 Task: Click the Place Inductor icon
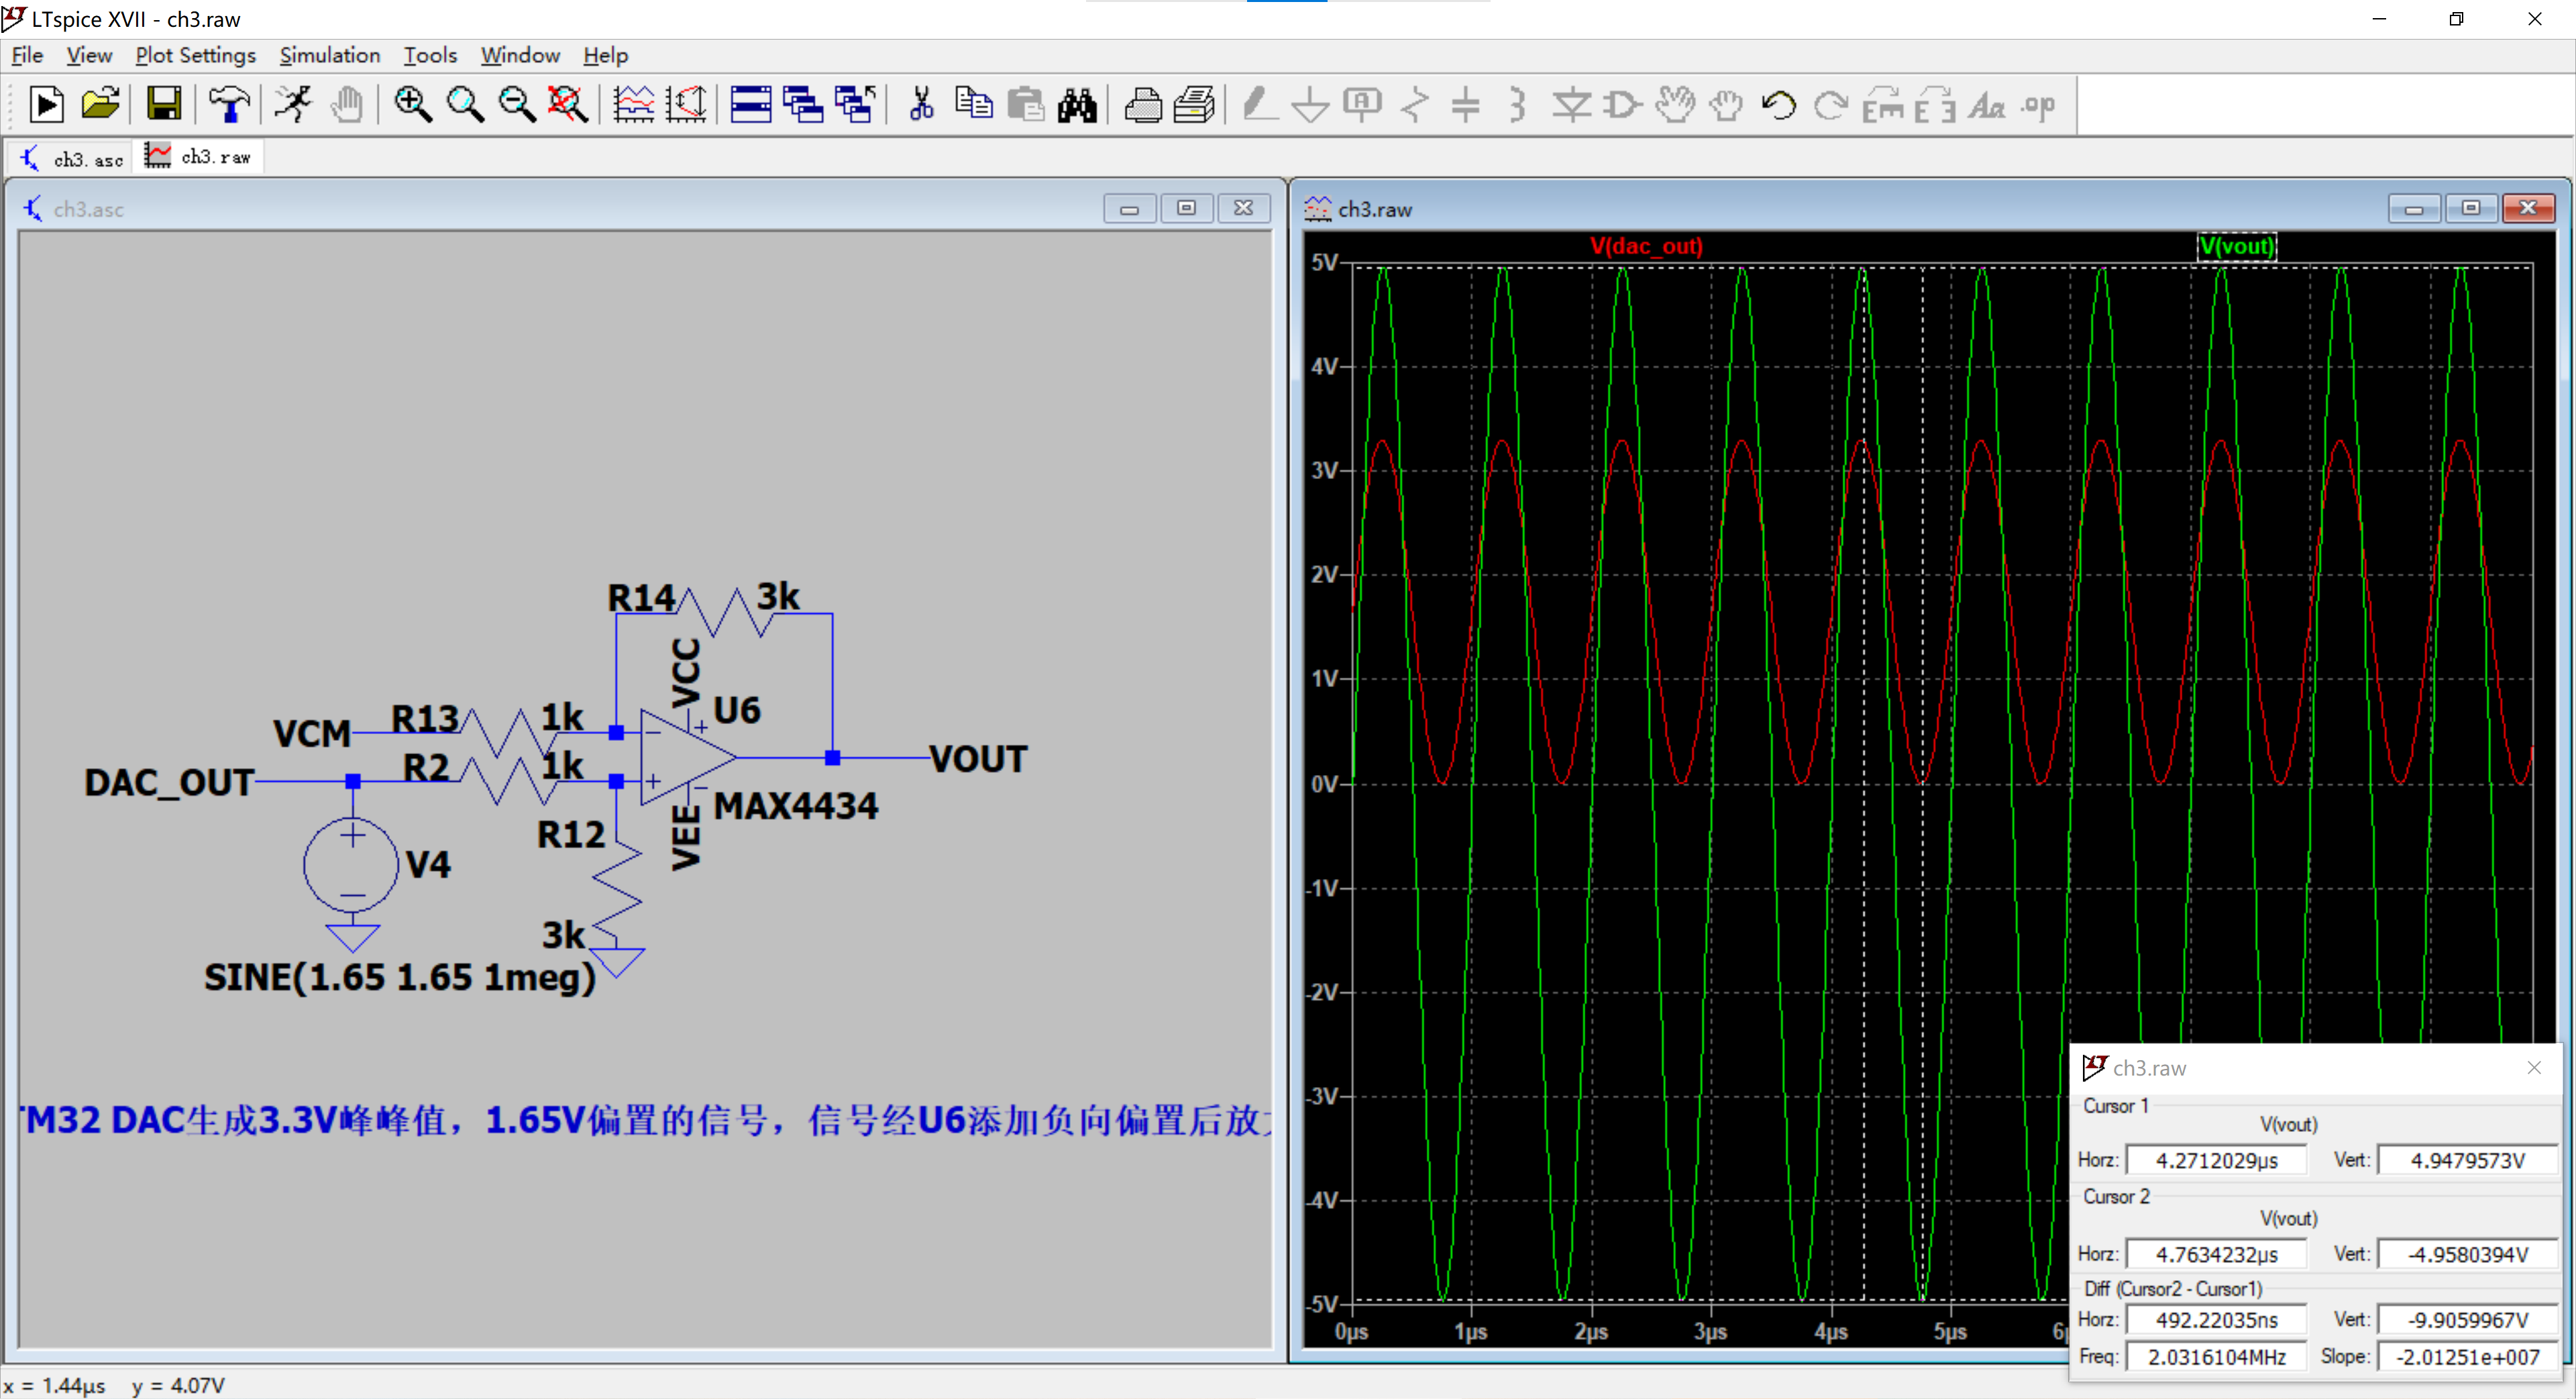(1518, 105)
